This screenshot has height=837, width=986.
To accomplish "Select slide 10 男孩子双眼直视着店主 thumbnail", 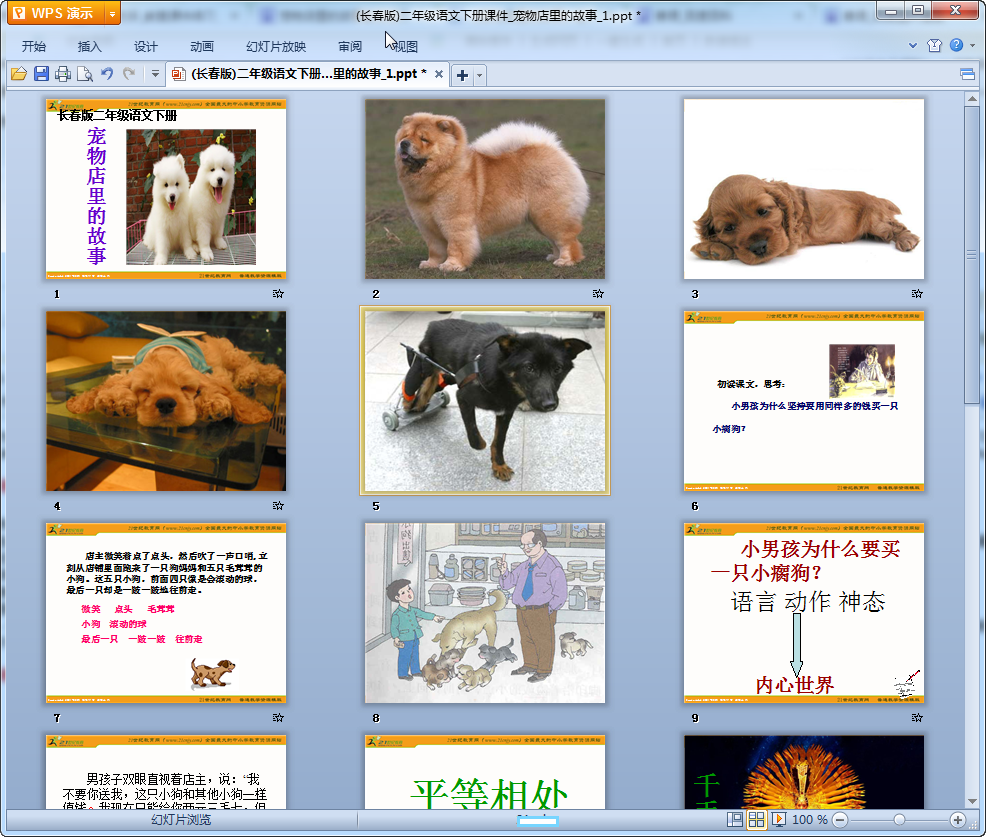I will tap(166, 772).
